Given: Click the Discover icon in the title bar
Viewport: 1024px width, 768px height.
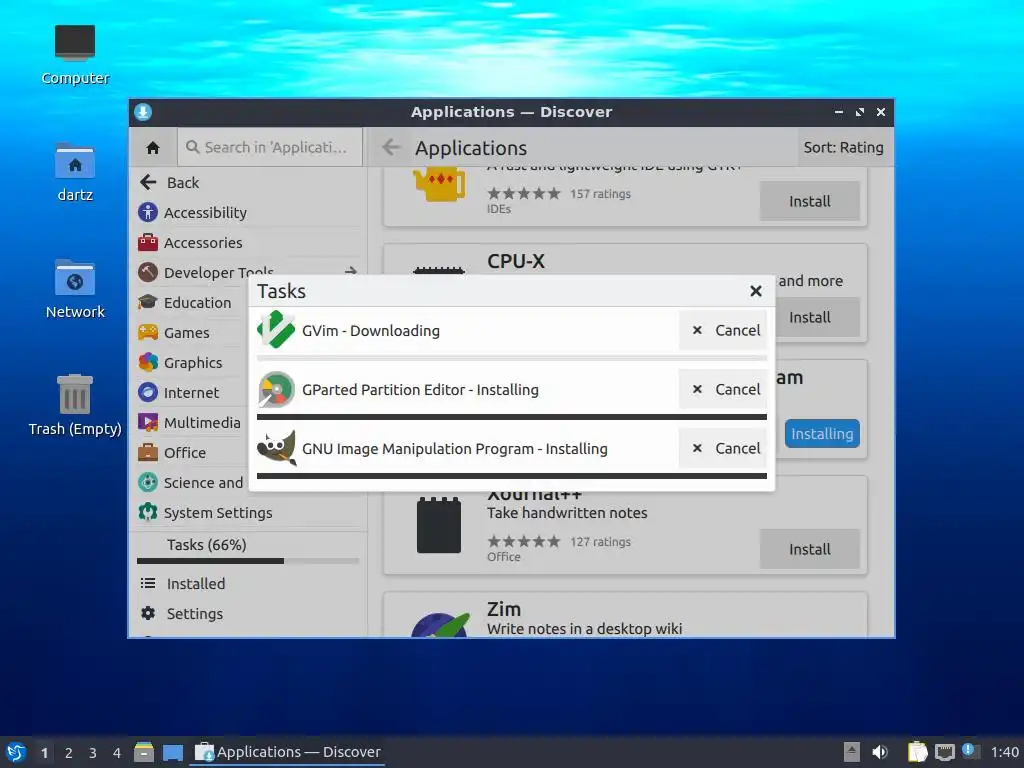Looking at the screenshot, I should [143, 112].
